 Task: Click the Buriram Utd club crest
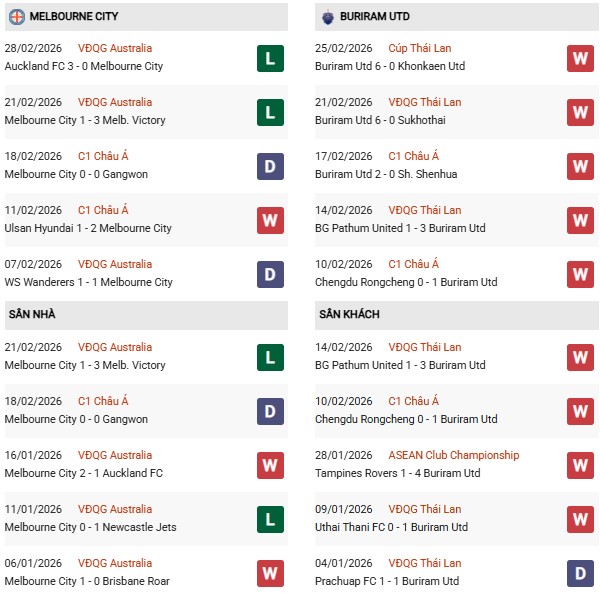(x=328, y=17)
